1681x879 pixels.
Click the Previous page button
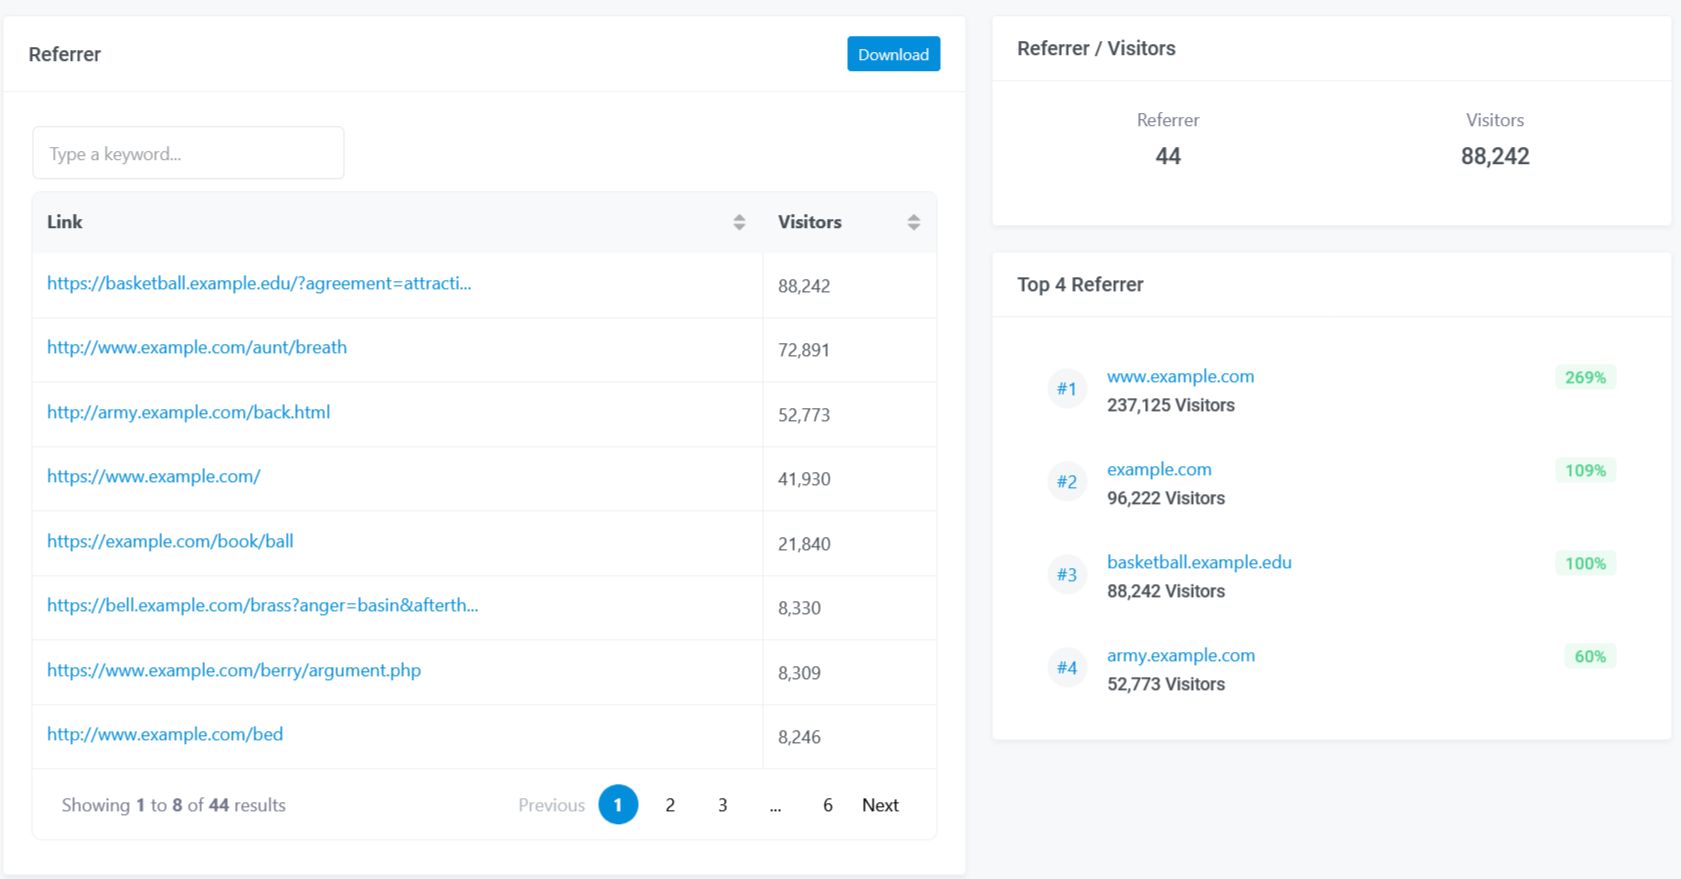click(x=551, y=805)
